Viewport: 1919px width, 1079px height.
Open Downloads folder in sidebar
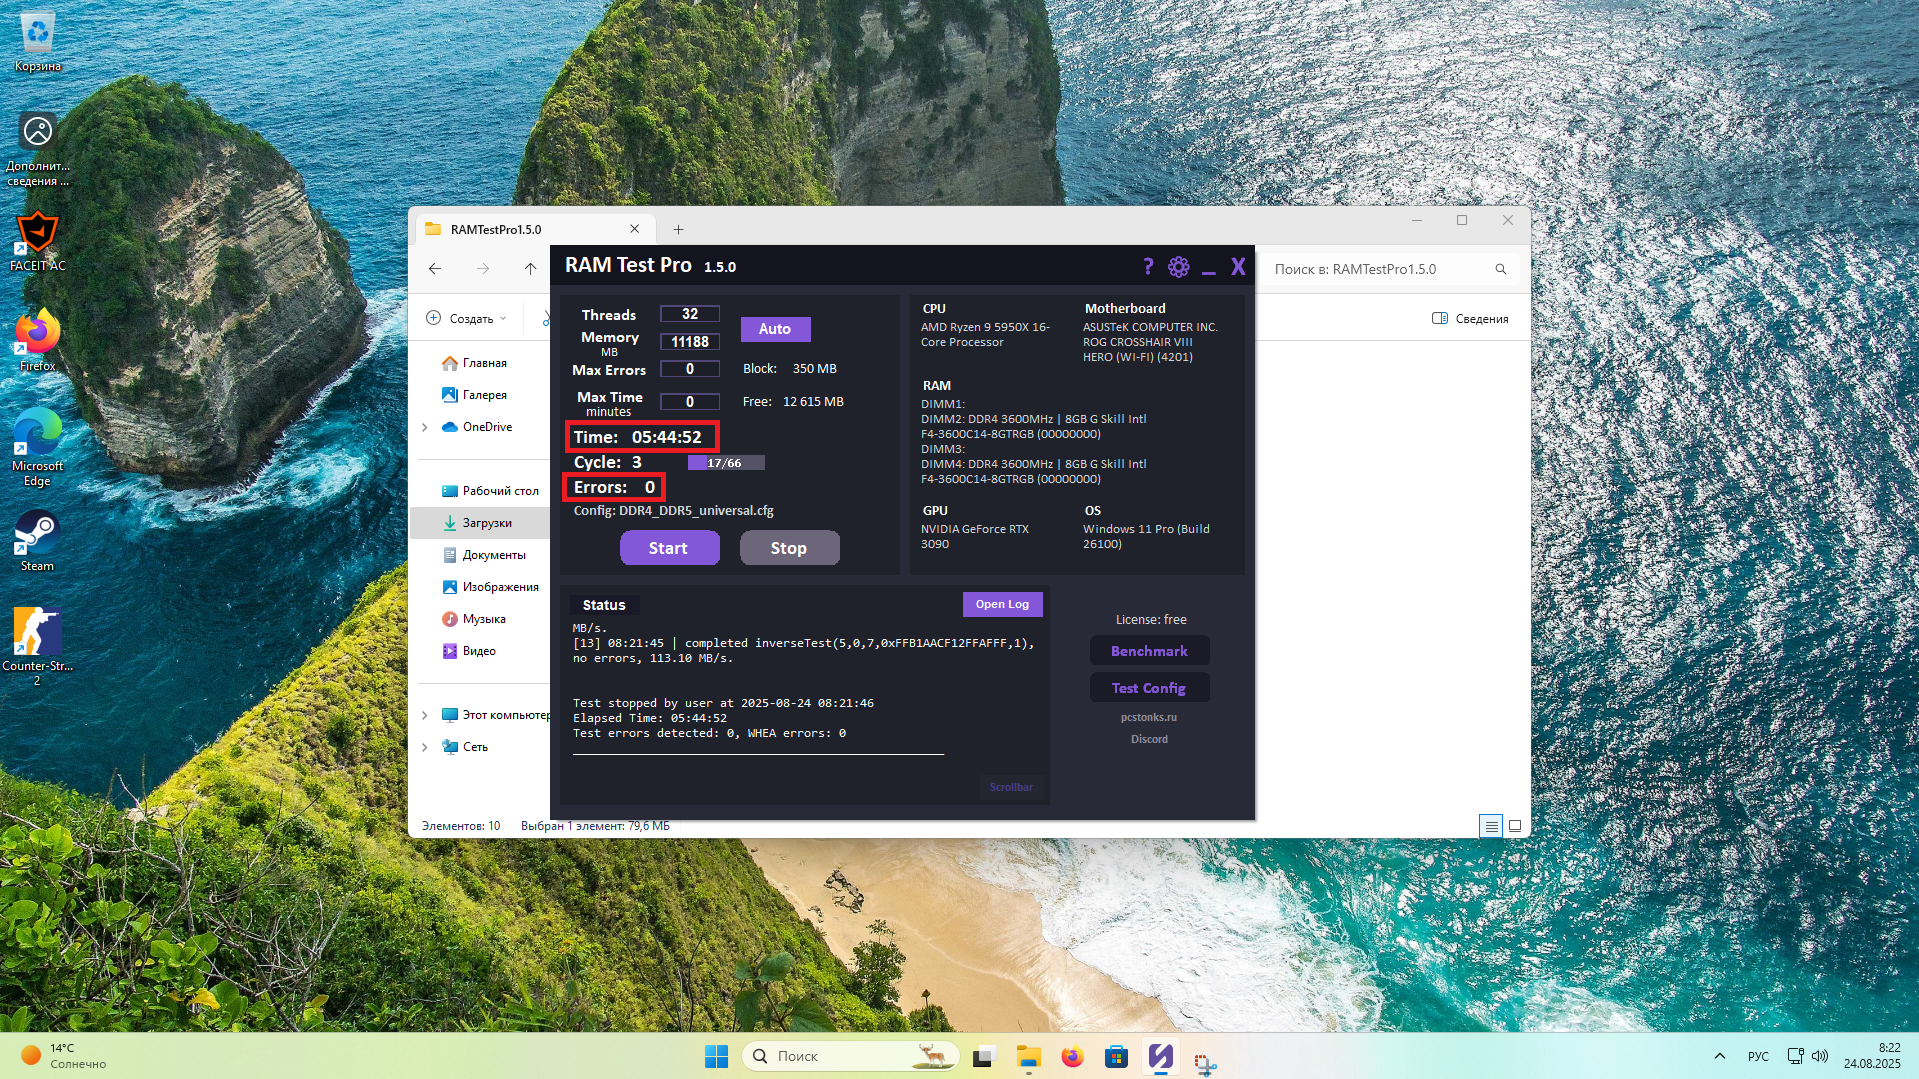pos(480,523)
